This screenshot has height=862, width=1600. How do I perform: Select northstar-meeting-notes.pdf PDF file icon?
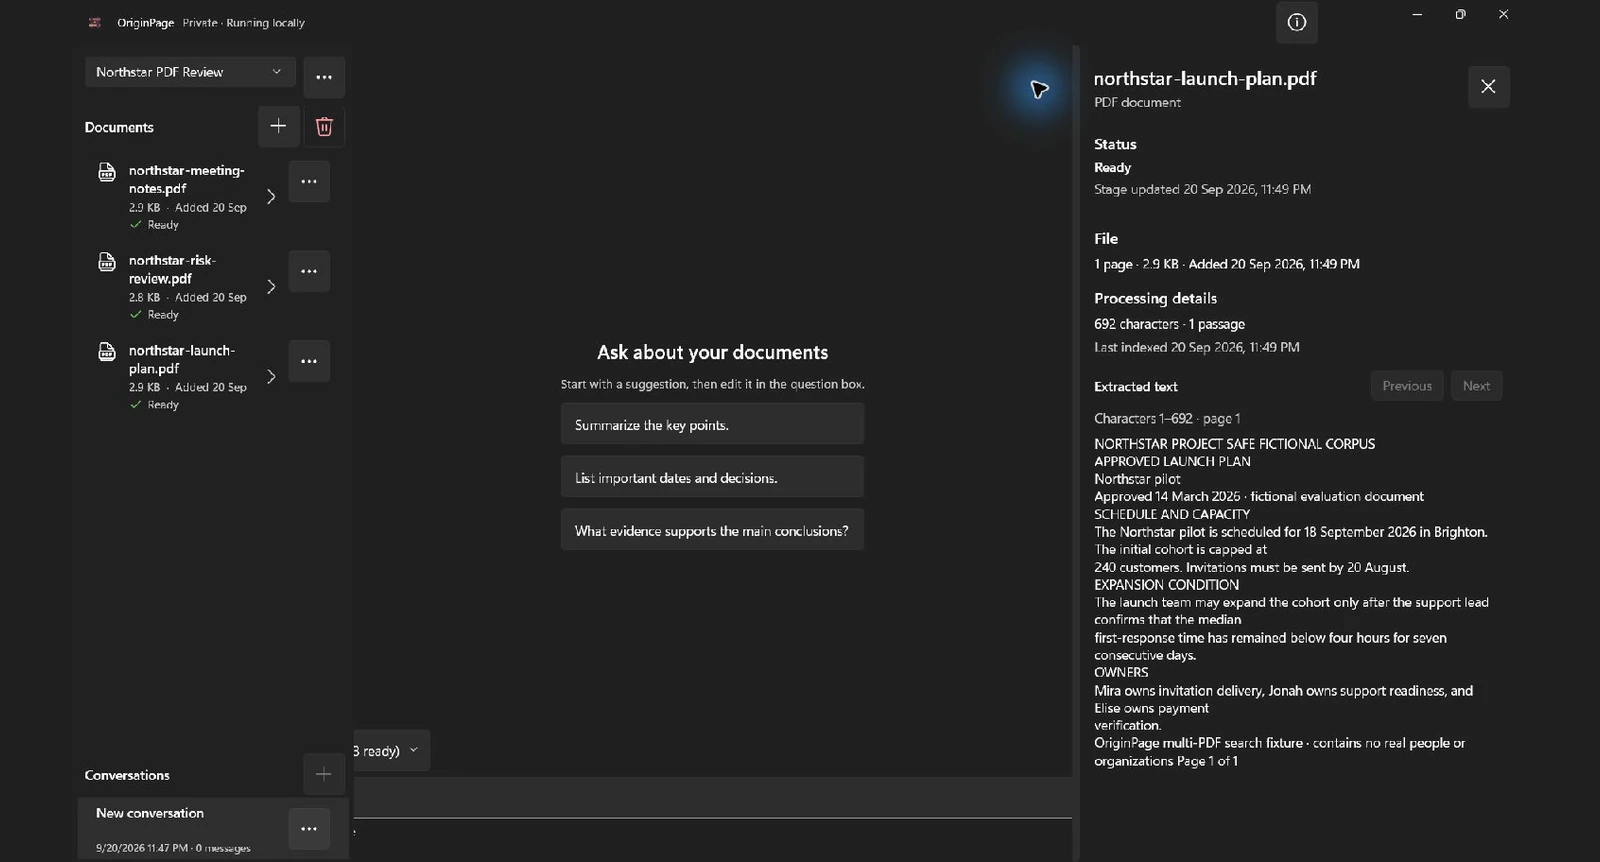[107, 172]
